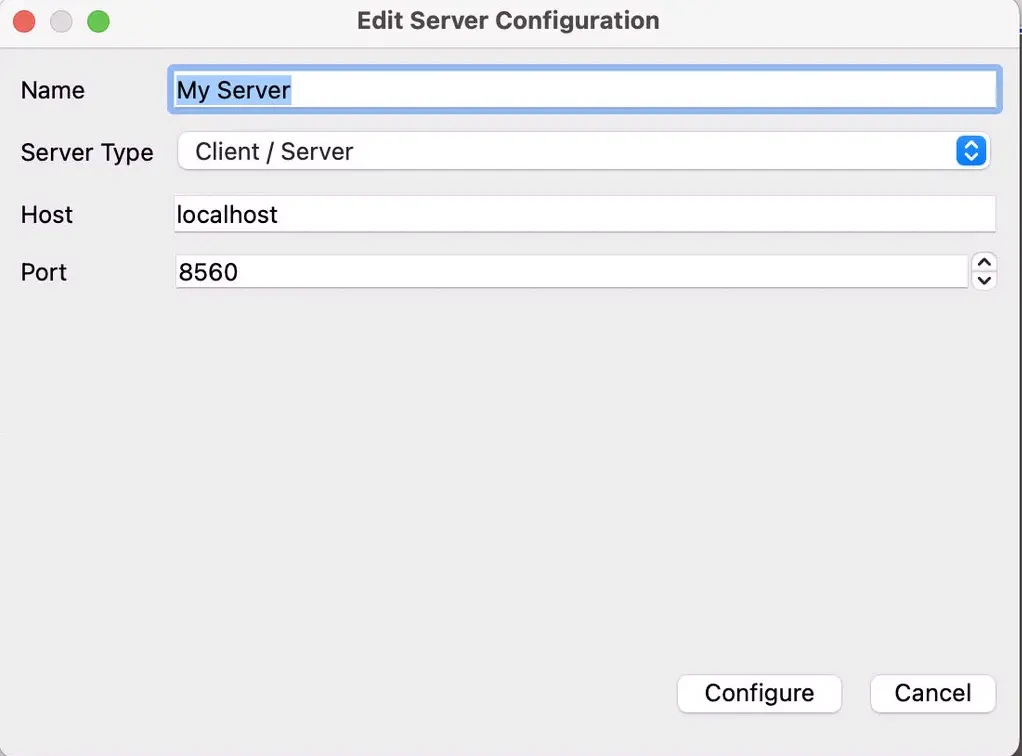Click the highlighted My Server text
This screenshot has width=1022, height=756.
[233, 90]
